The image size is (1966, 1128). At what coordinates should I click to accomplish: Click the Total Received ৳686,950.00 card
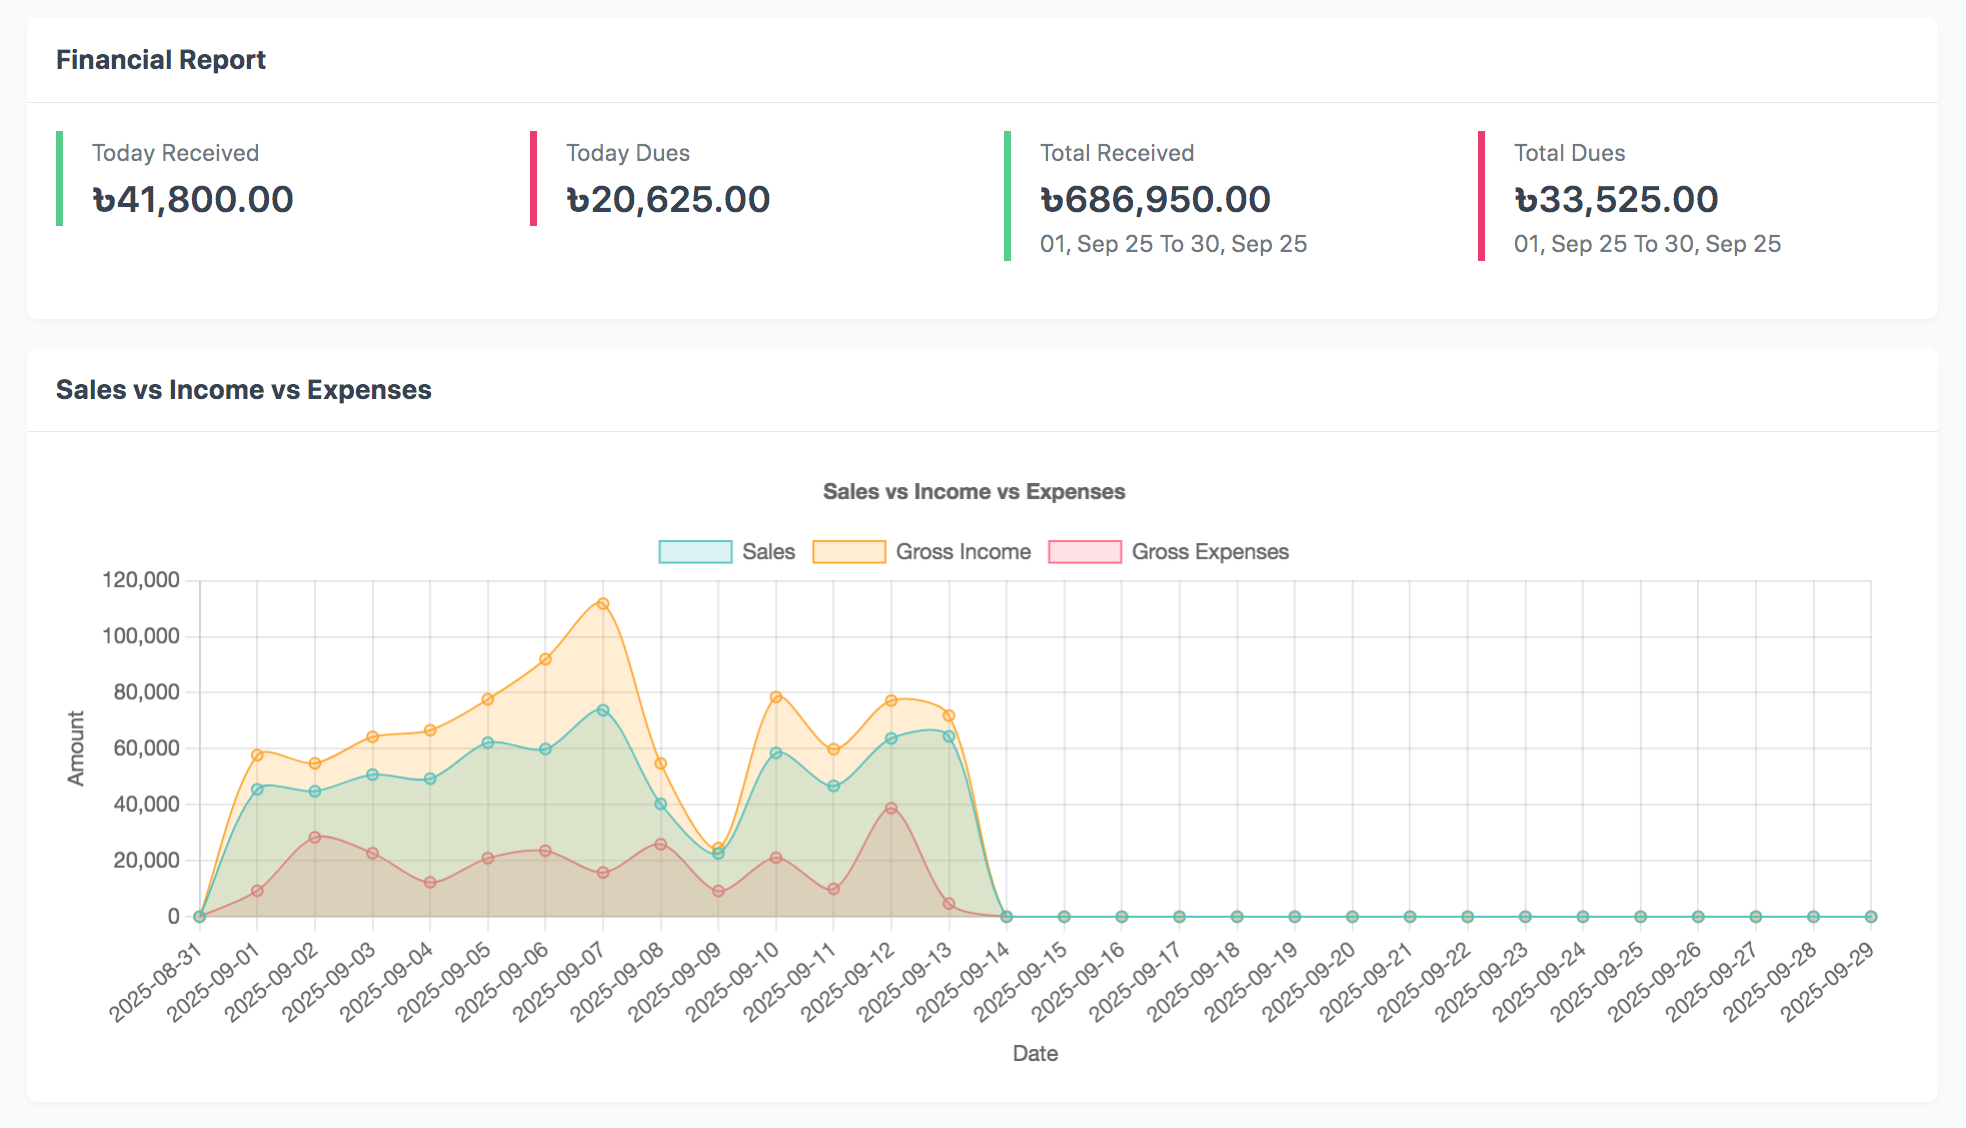coord(1155,199)
